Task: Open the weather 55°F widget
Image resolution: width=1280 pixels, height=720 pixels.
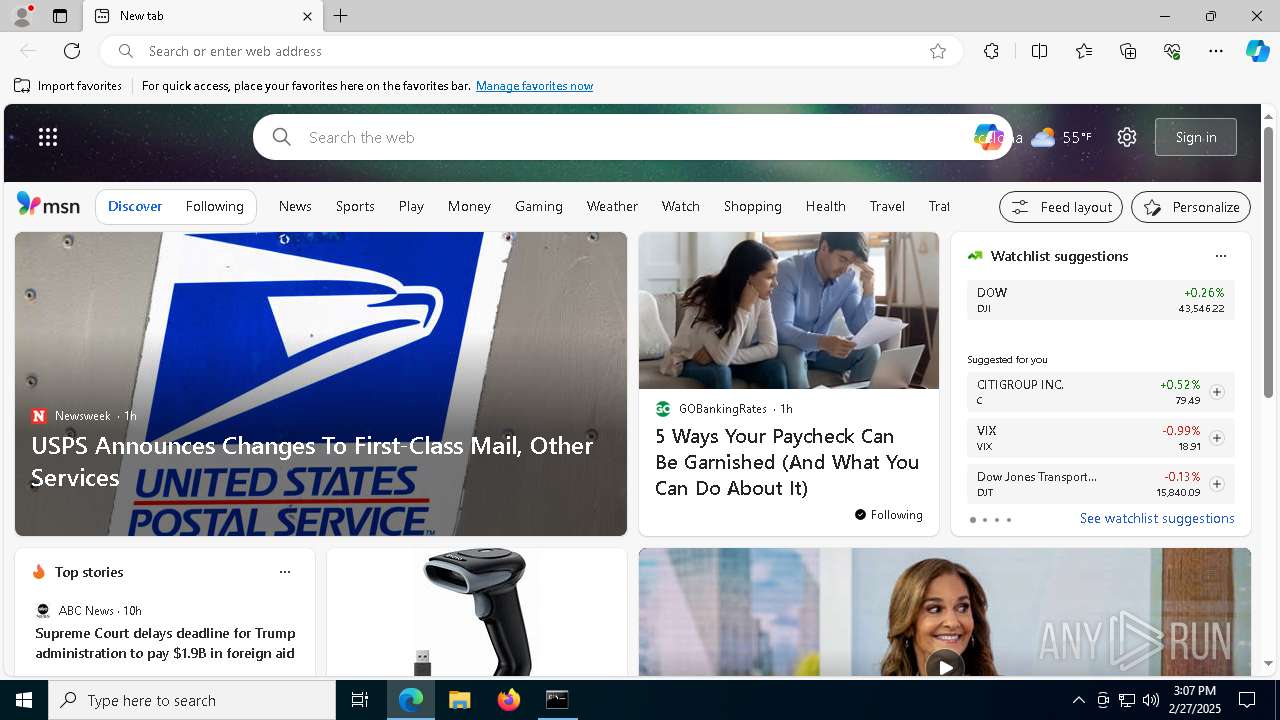Action: coord(1061,137)
